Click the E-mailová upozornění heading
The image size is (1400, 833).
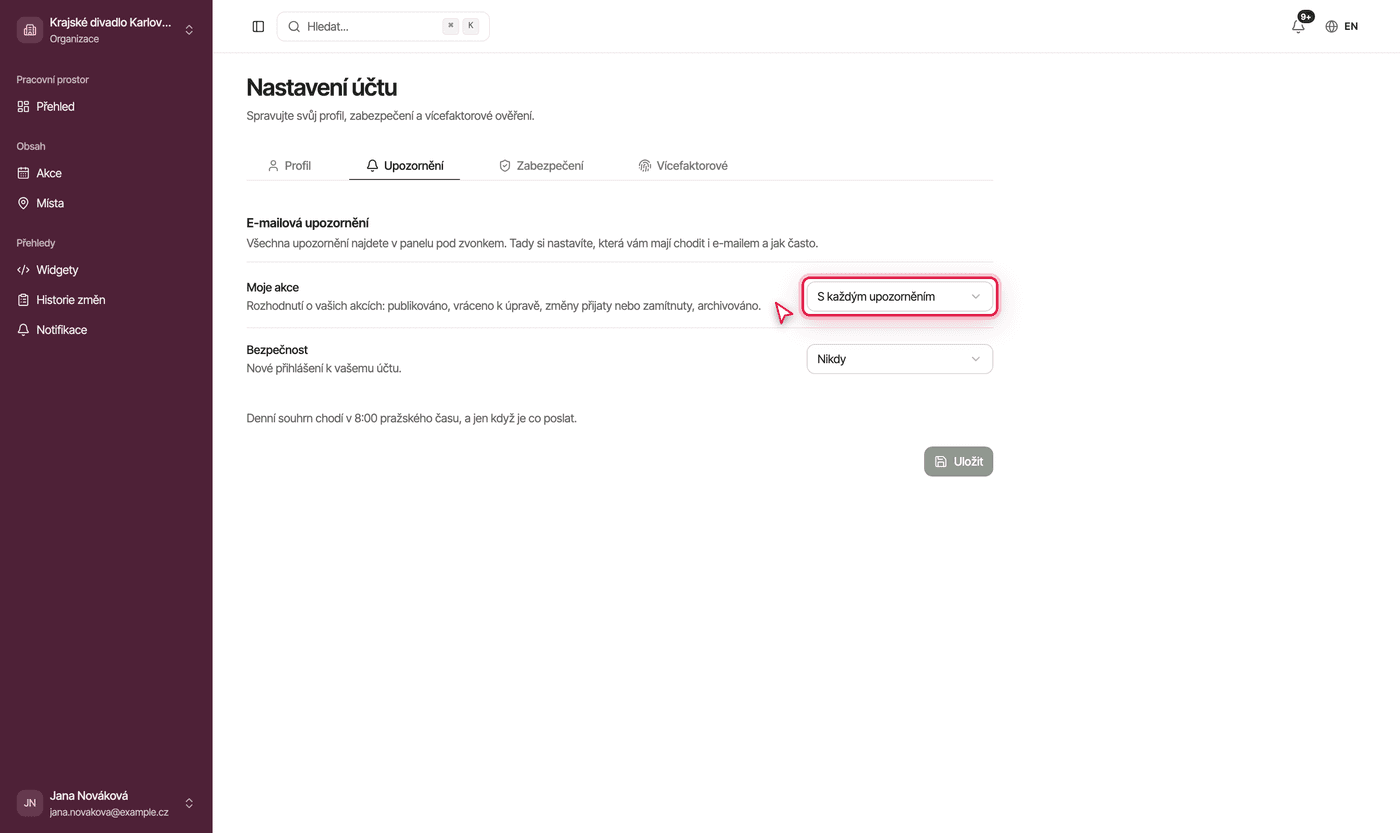[x=308, y=223]
